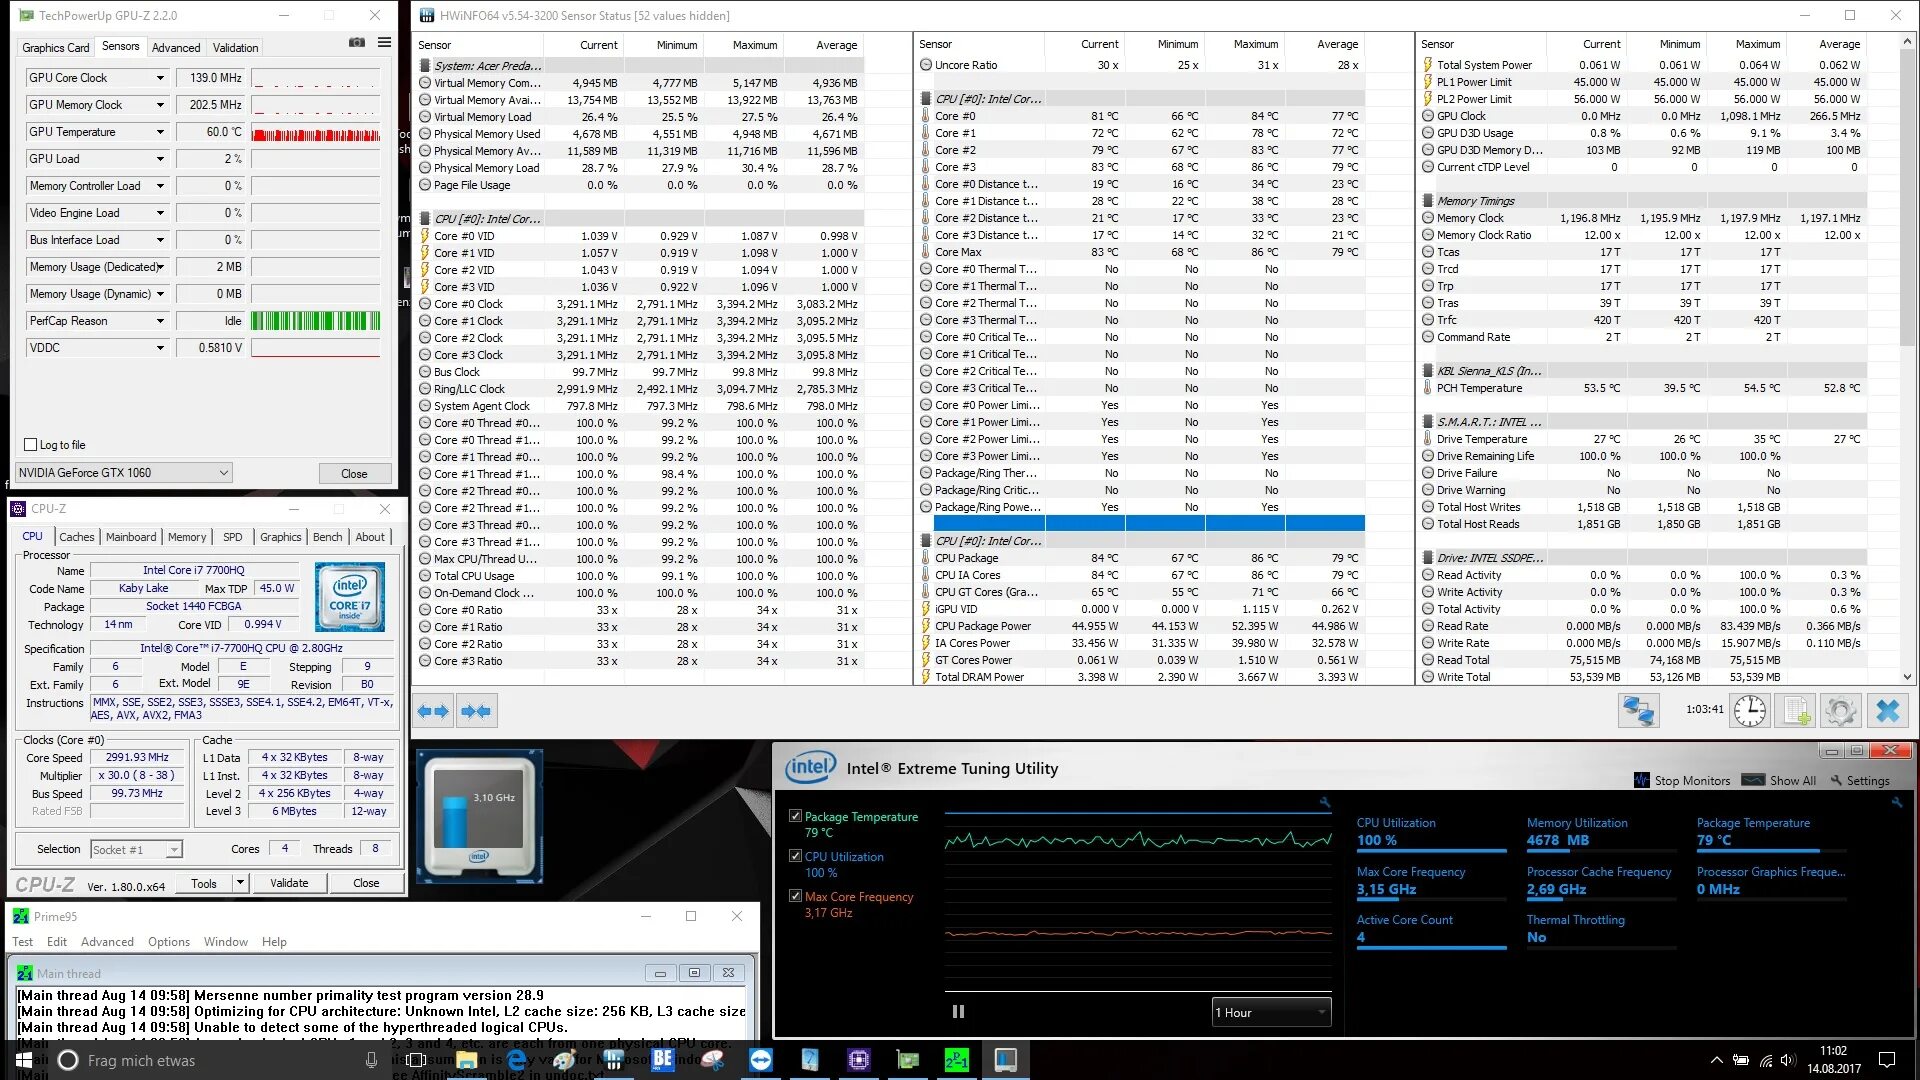This screenshot has width=1920, height=1080.
Task: Uncheck Max Core Frequency monitor
Action: (795, 896)
